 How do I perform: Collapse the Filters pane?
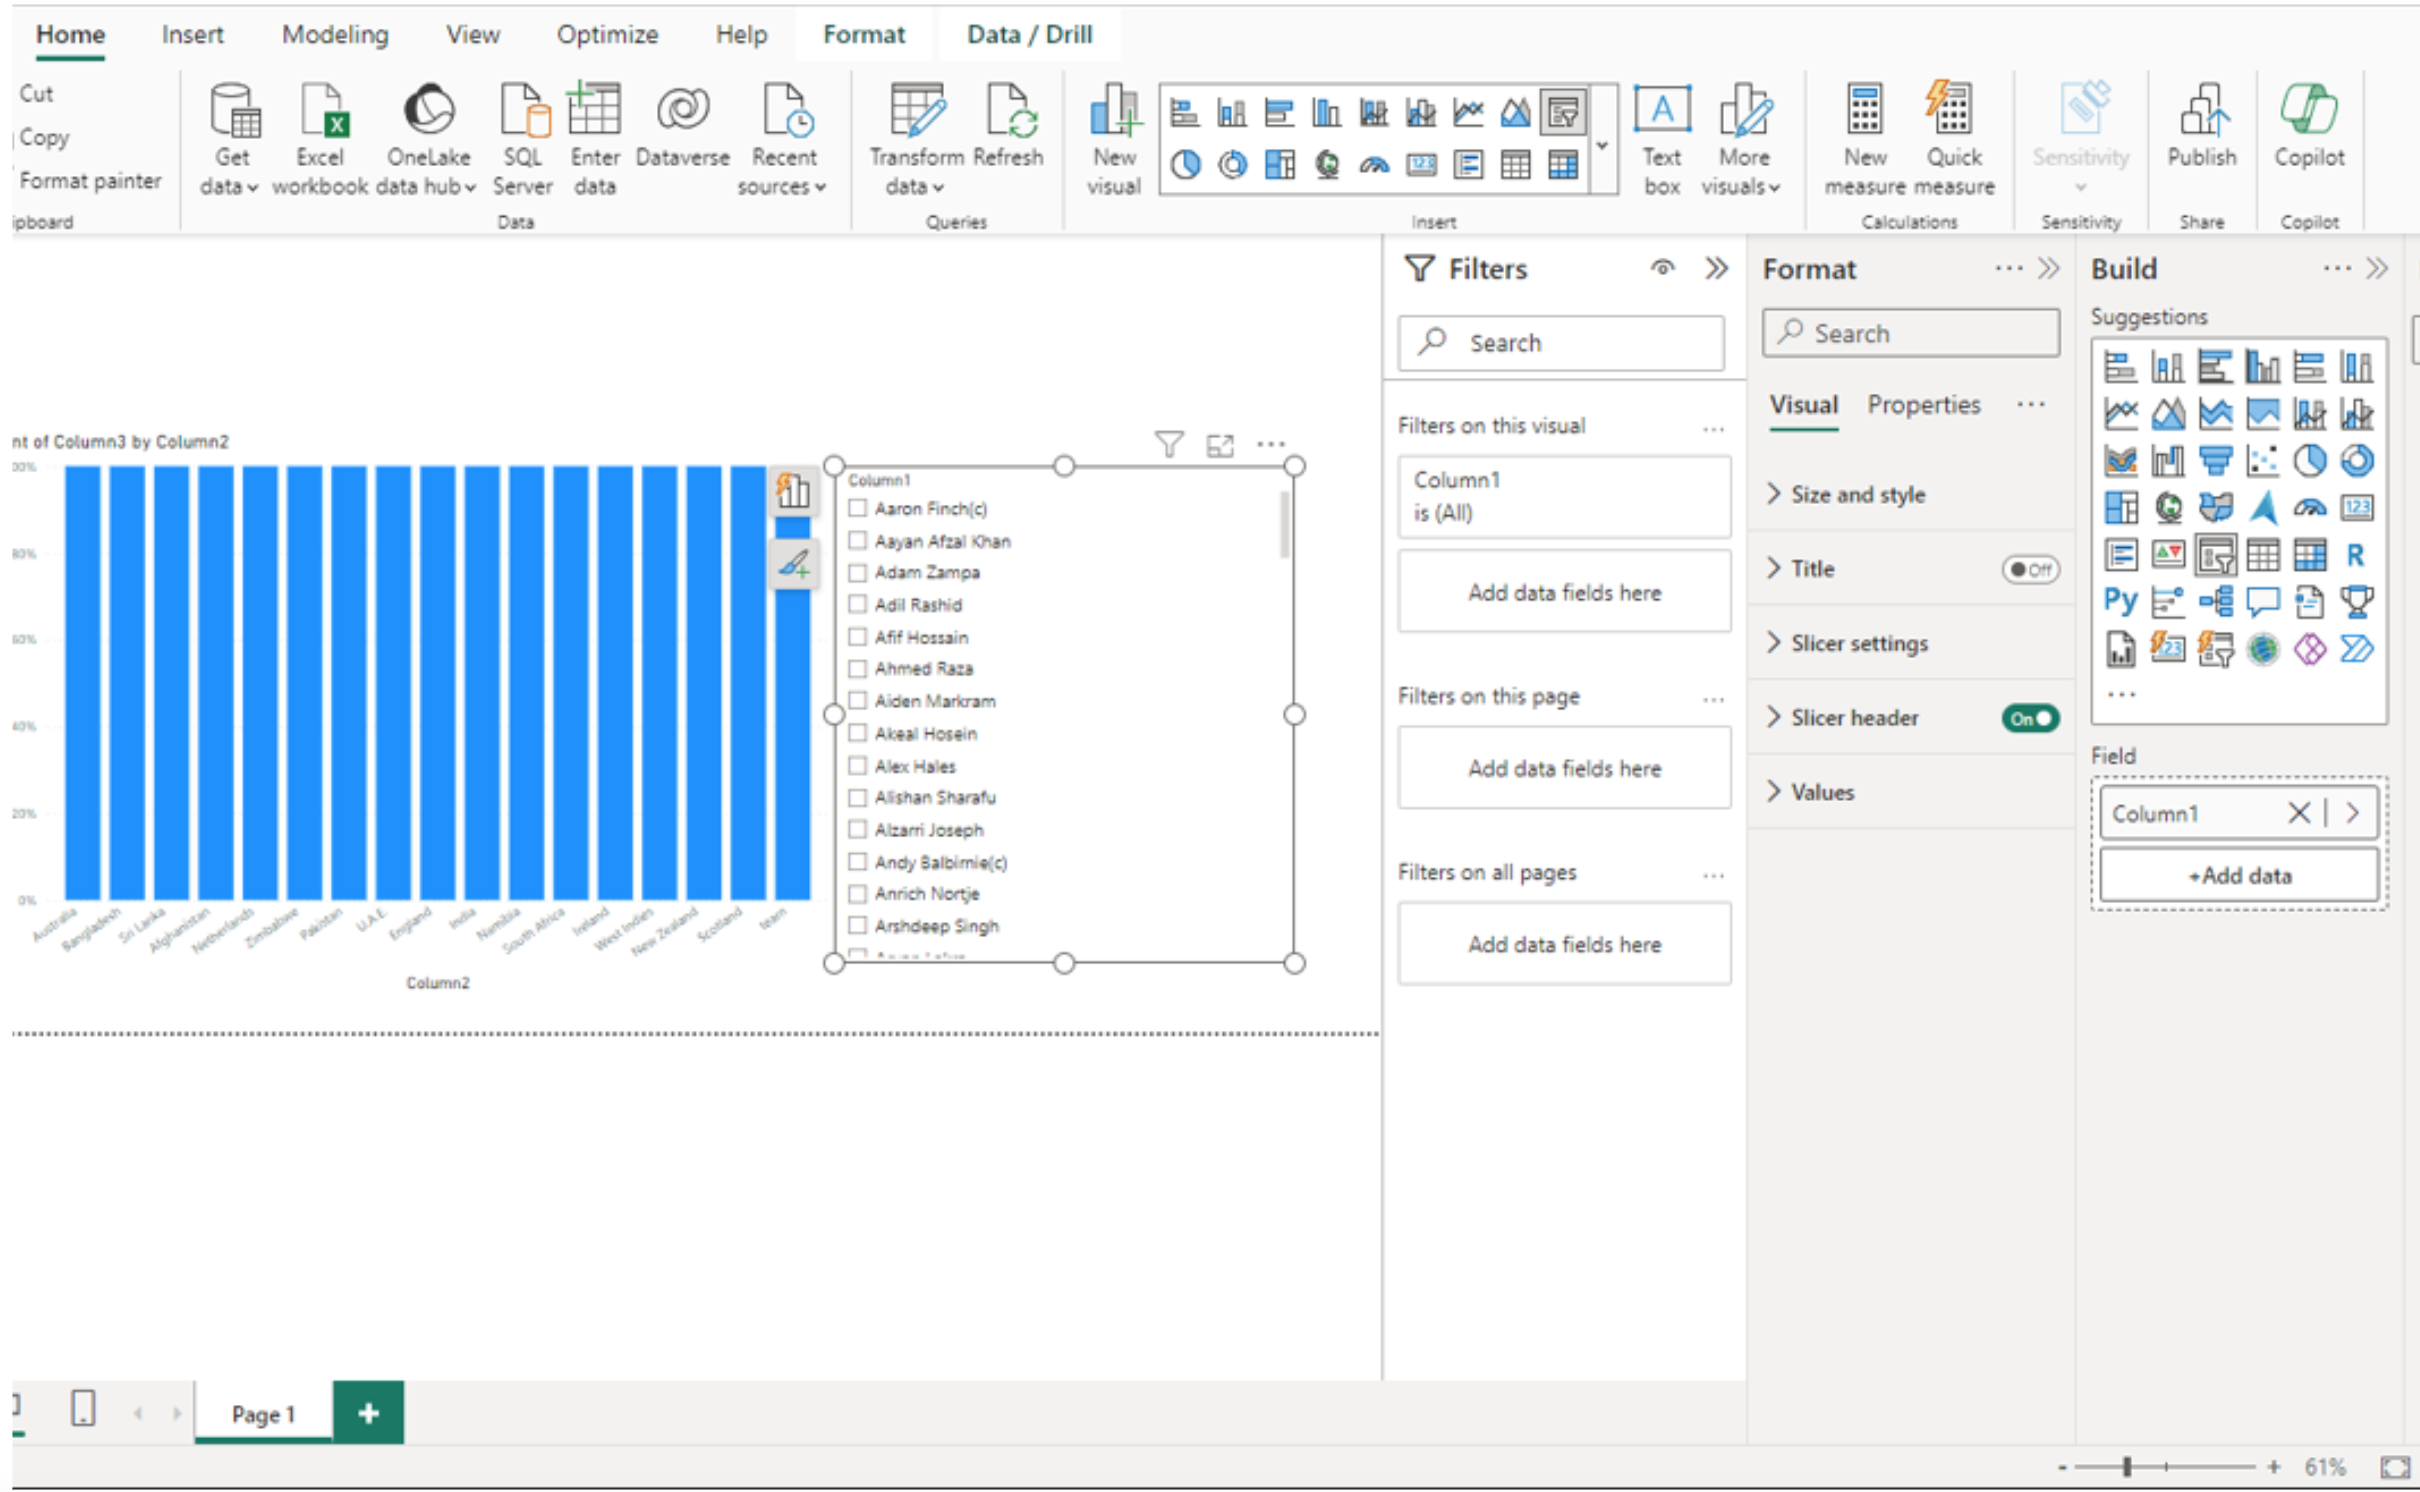point(1716,268)
